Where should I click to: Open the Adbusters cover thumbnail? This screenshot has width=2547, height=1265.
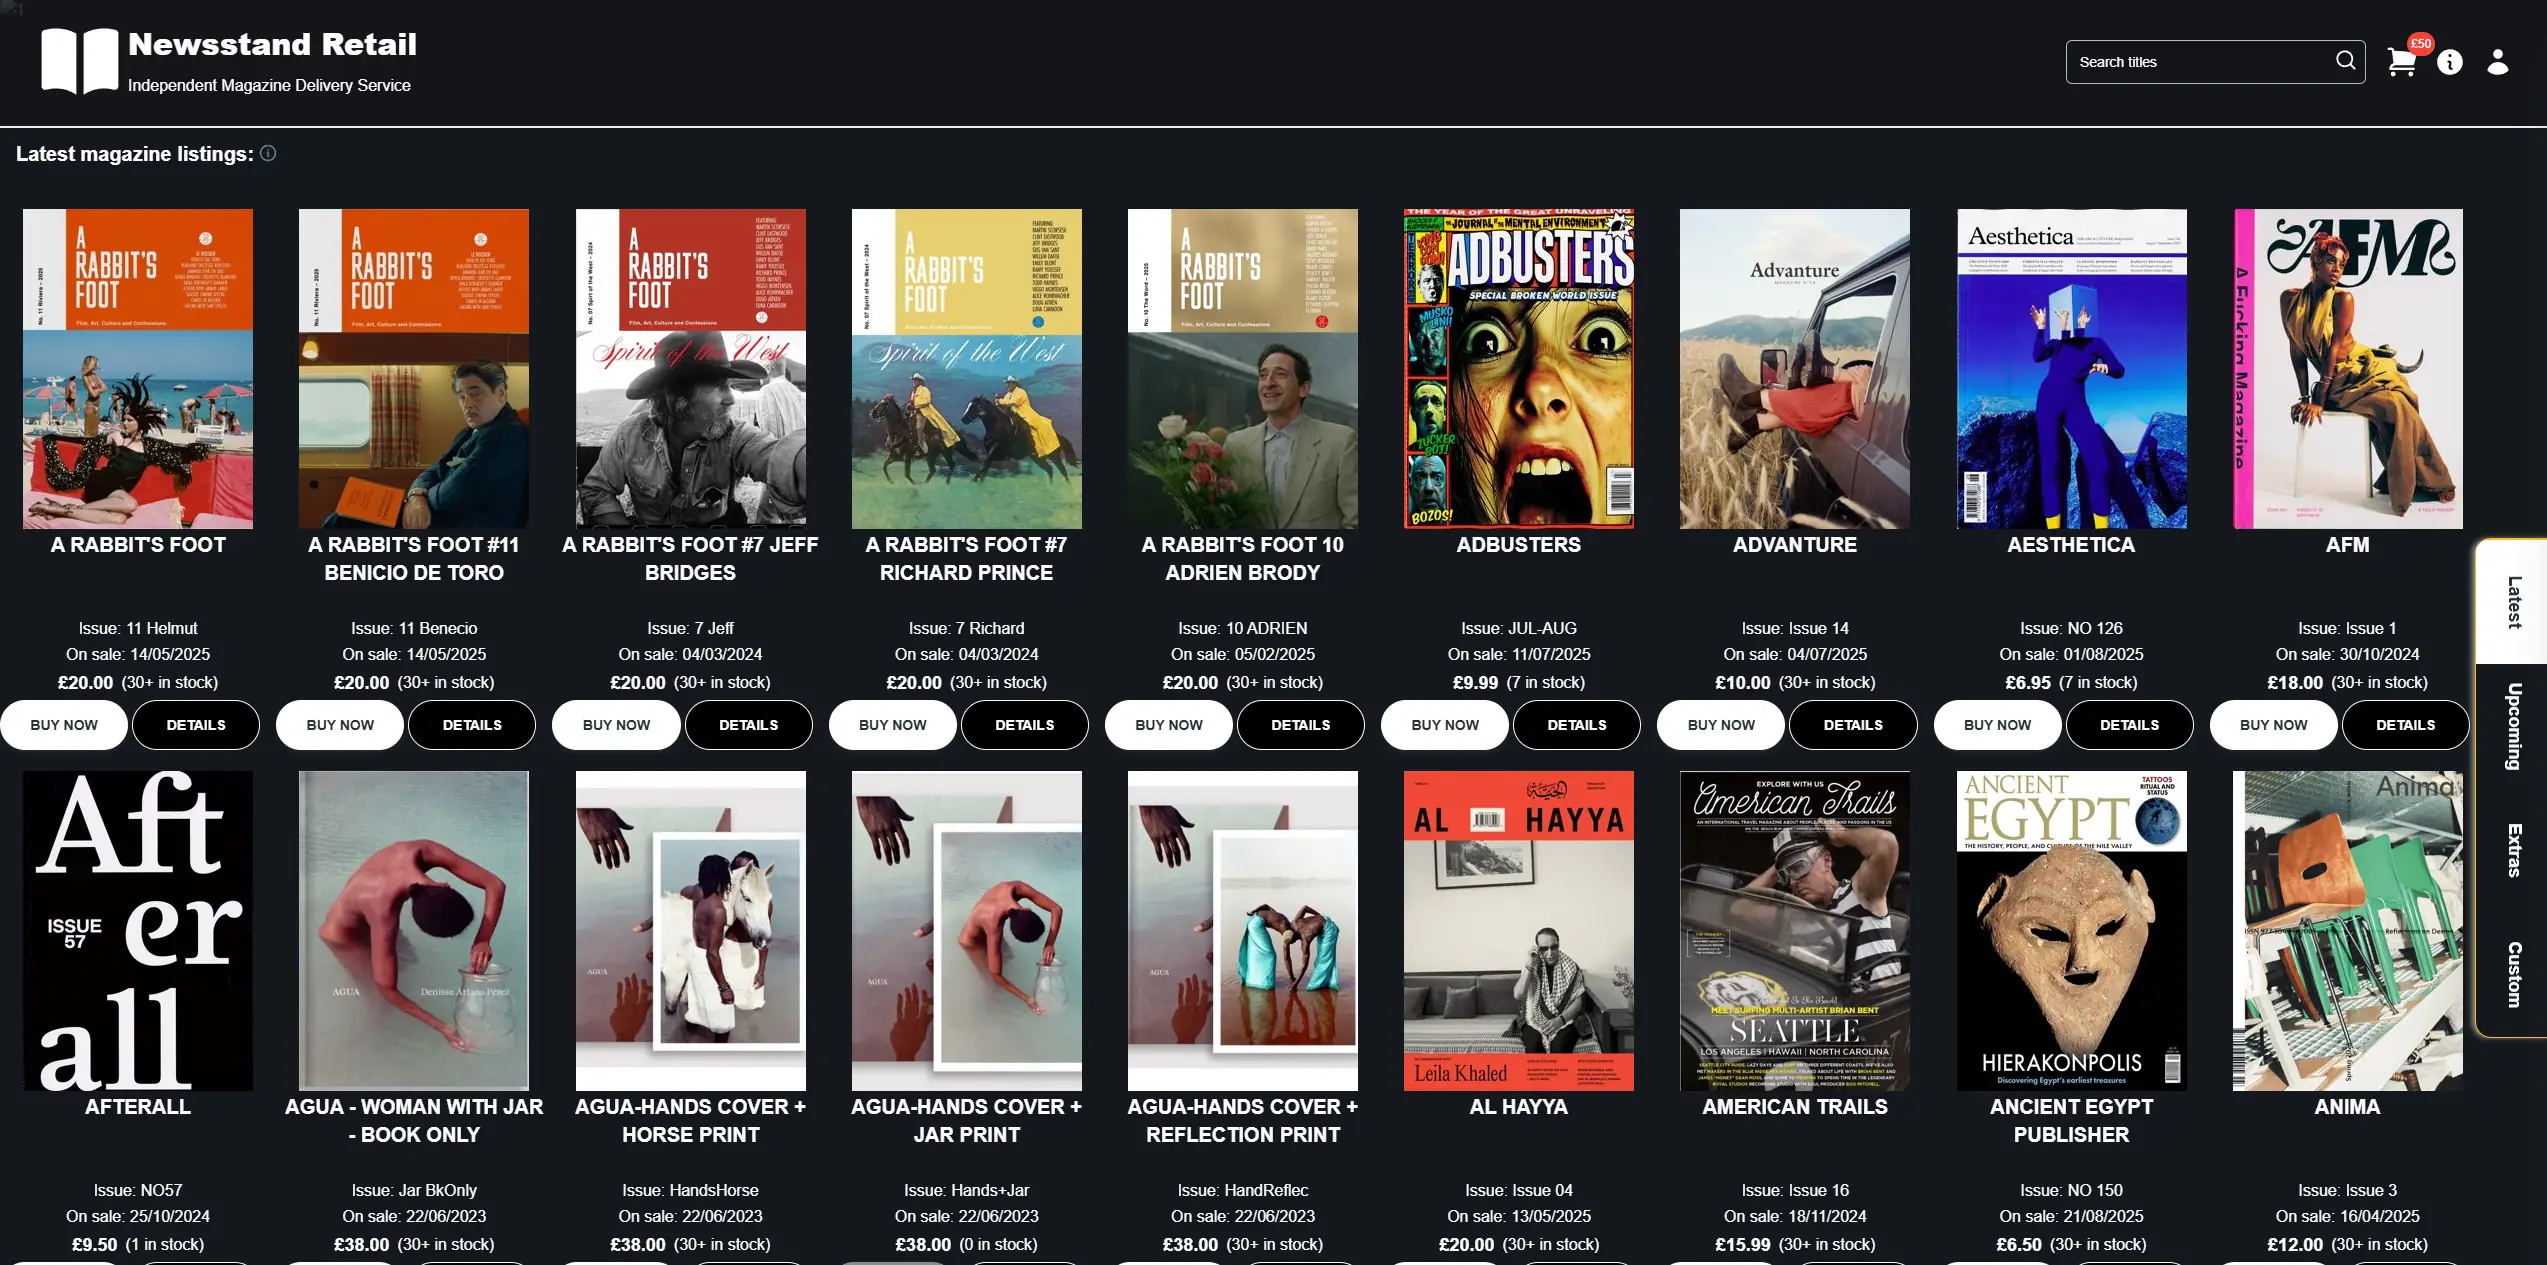1518,368
